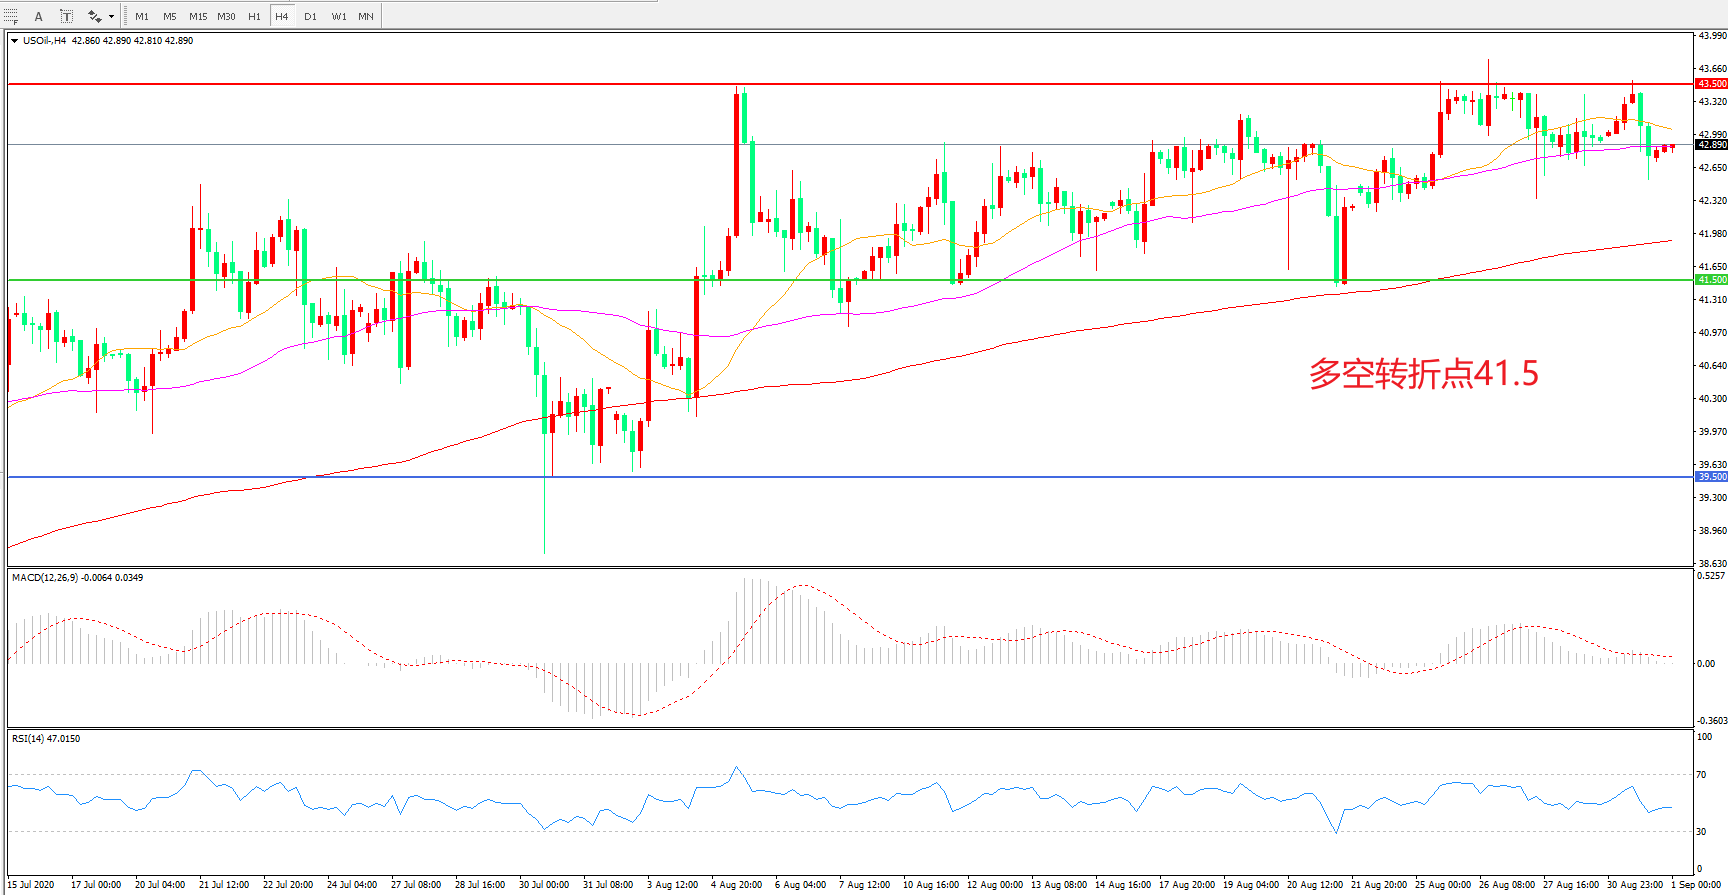Click the Arrows objects icon
This screenshot has width=1728, height=895.
click(95, 16)
